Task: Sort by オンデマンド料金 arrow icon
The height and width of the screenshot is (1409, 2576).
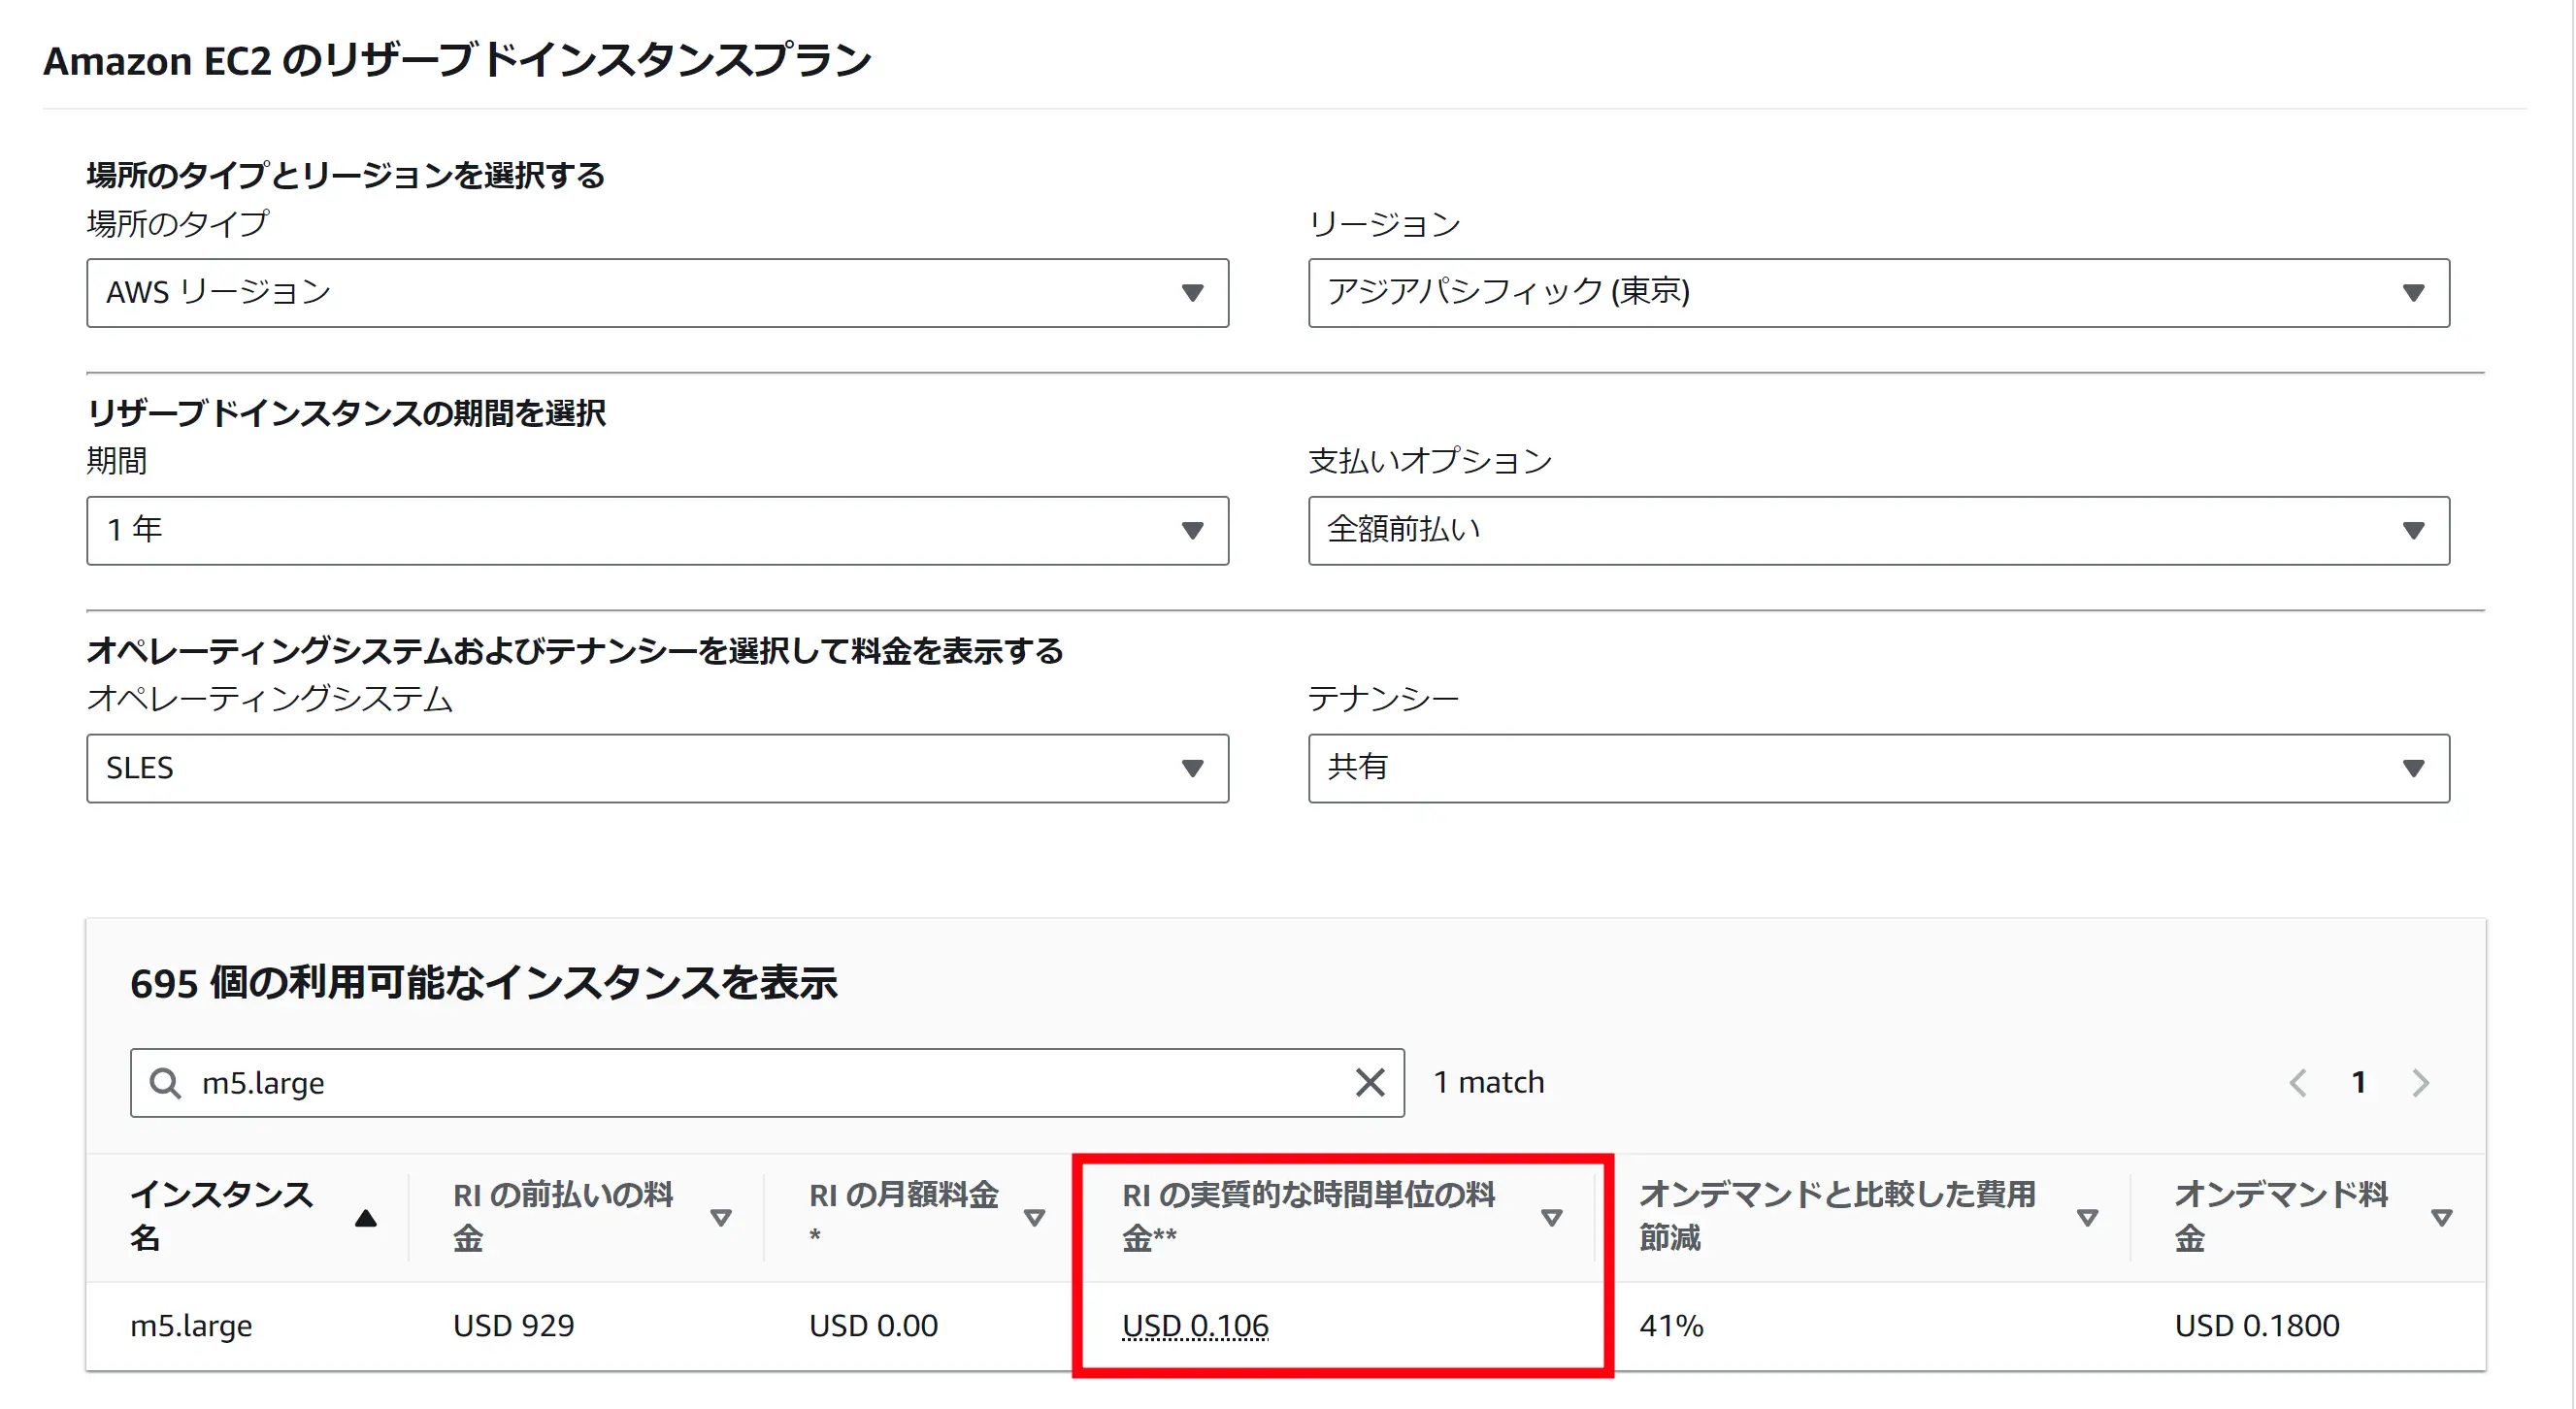Action: pyautogui.click(x=2442, y=1218)
